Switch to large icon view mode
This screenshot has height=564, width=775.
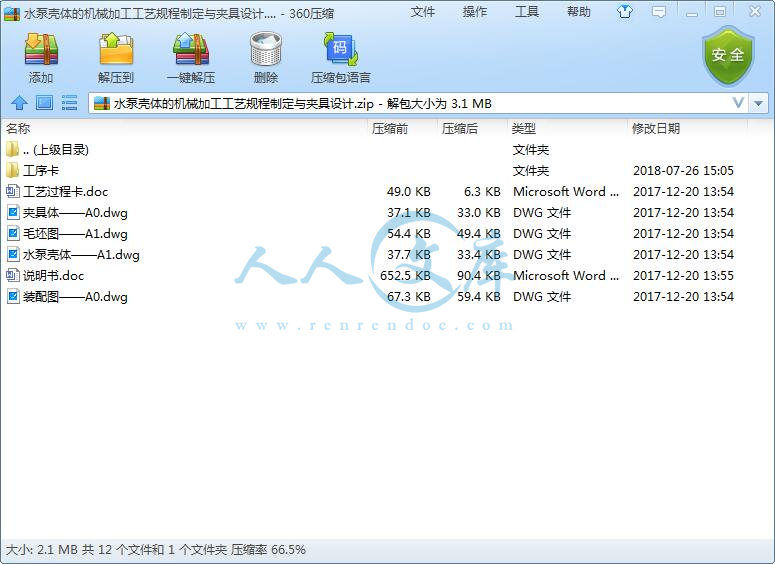44,103
